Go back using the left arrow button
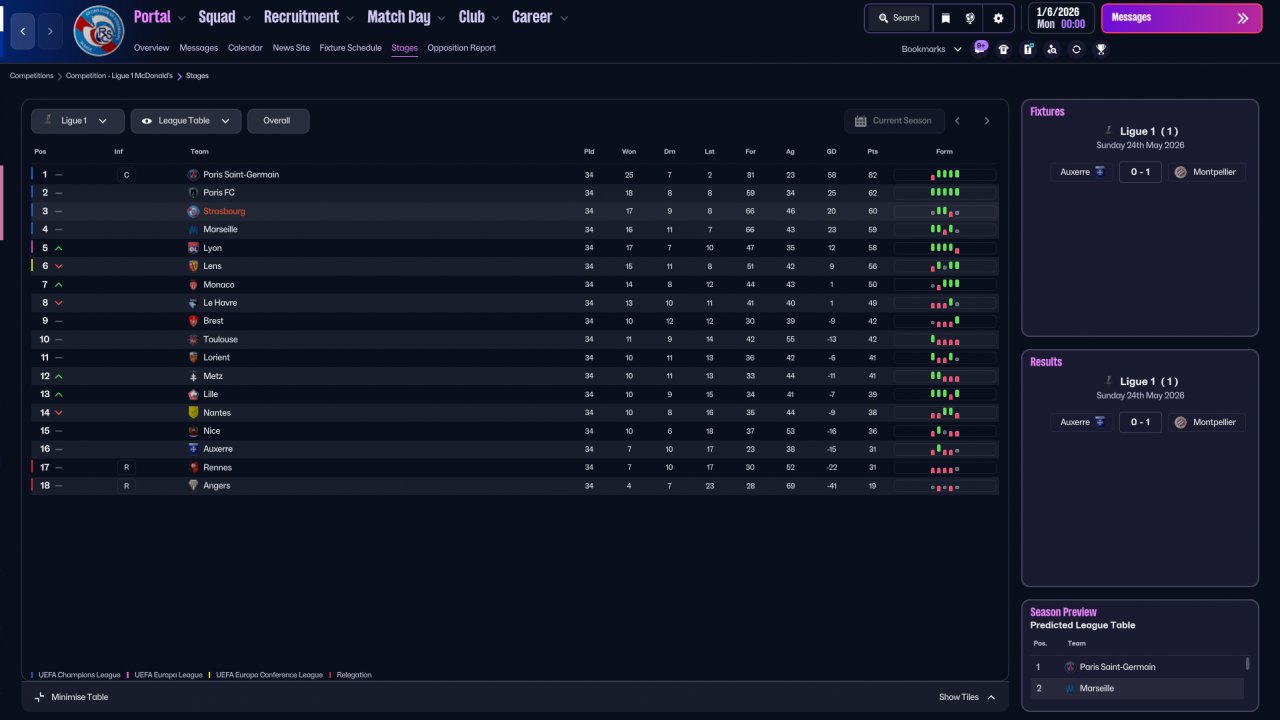Viewport: 1280px width, 720px height. tap(23, 31)
